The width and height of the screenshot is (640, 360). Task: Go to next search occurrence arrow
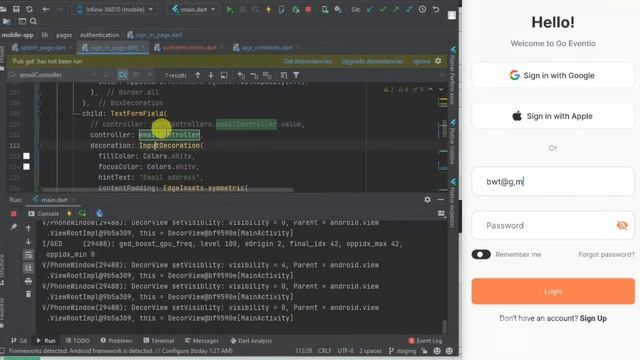(x=211, y=75)
